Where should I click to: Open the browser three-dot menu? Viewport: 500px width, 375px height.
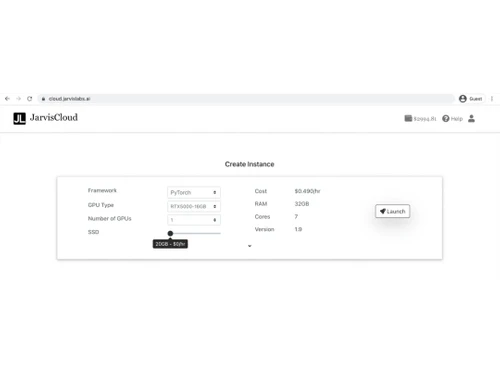click(x=492, y=99)
